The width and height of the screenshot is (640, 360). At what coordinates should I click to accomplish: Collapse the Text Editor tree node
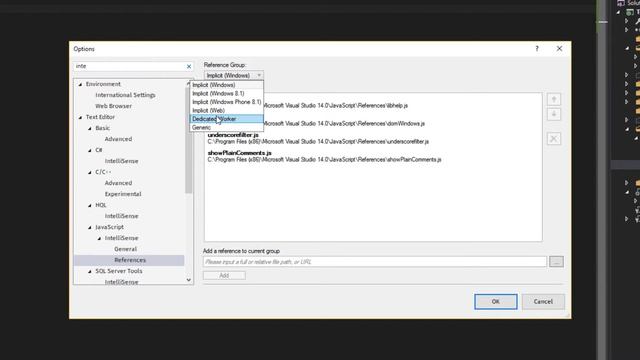80,117
